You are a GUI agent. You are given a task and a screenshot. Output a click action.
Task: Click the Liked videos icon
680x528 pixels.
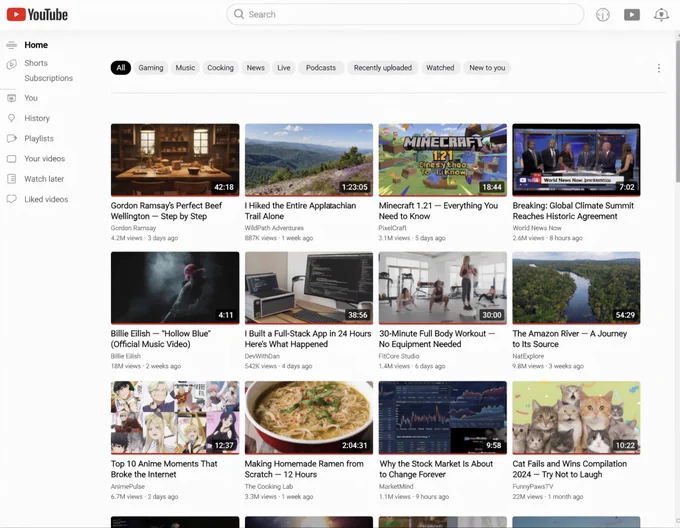pyautogui.click(x=12, y=199)
